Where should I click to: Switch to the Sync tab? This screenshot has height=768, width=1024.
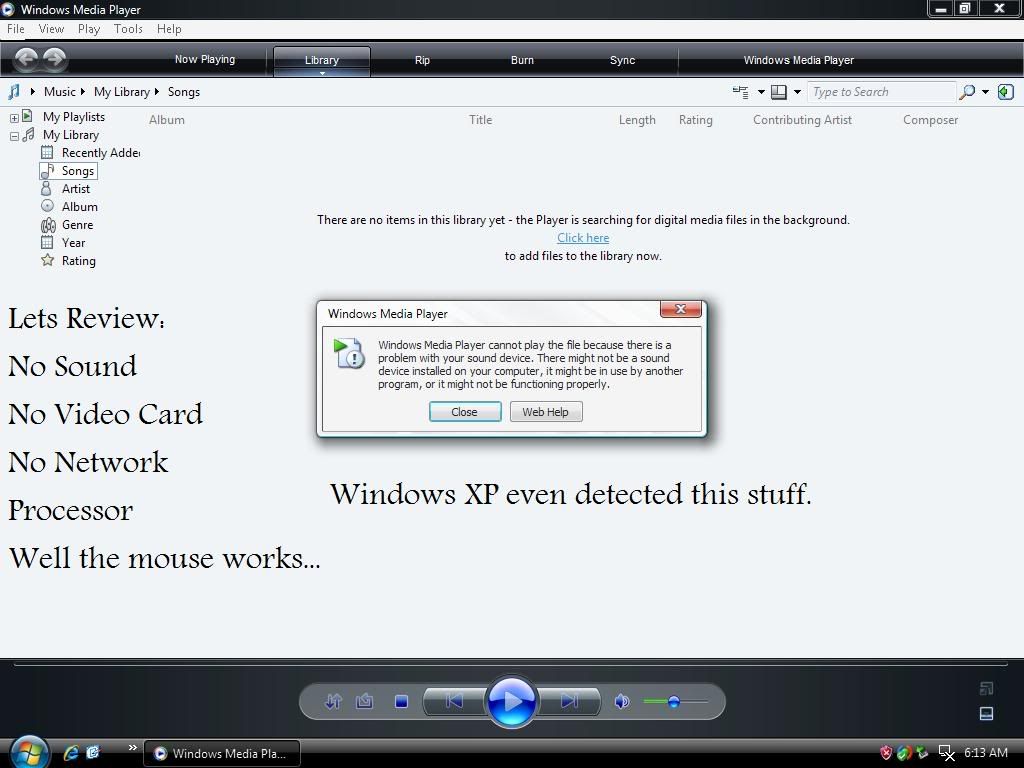click(622, 60)
